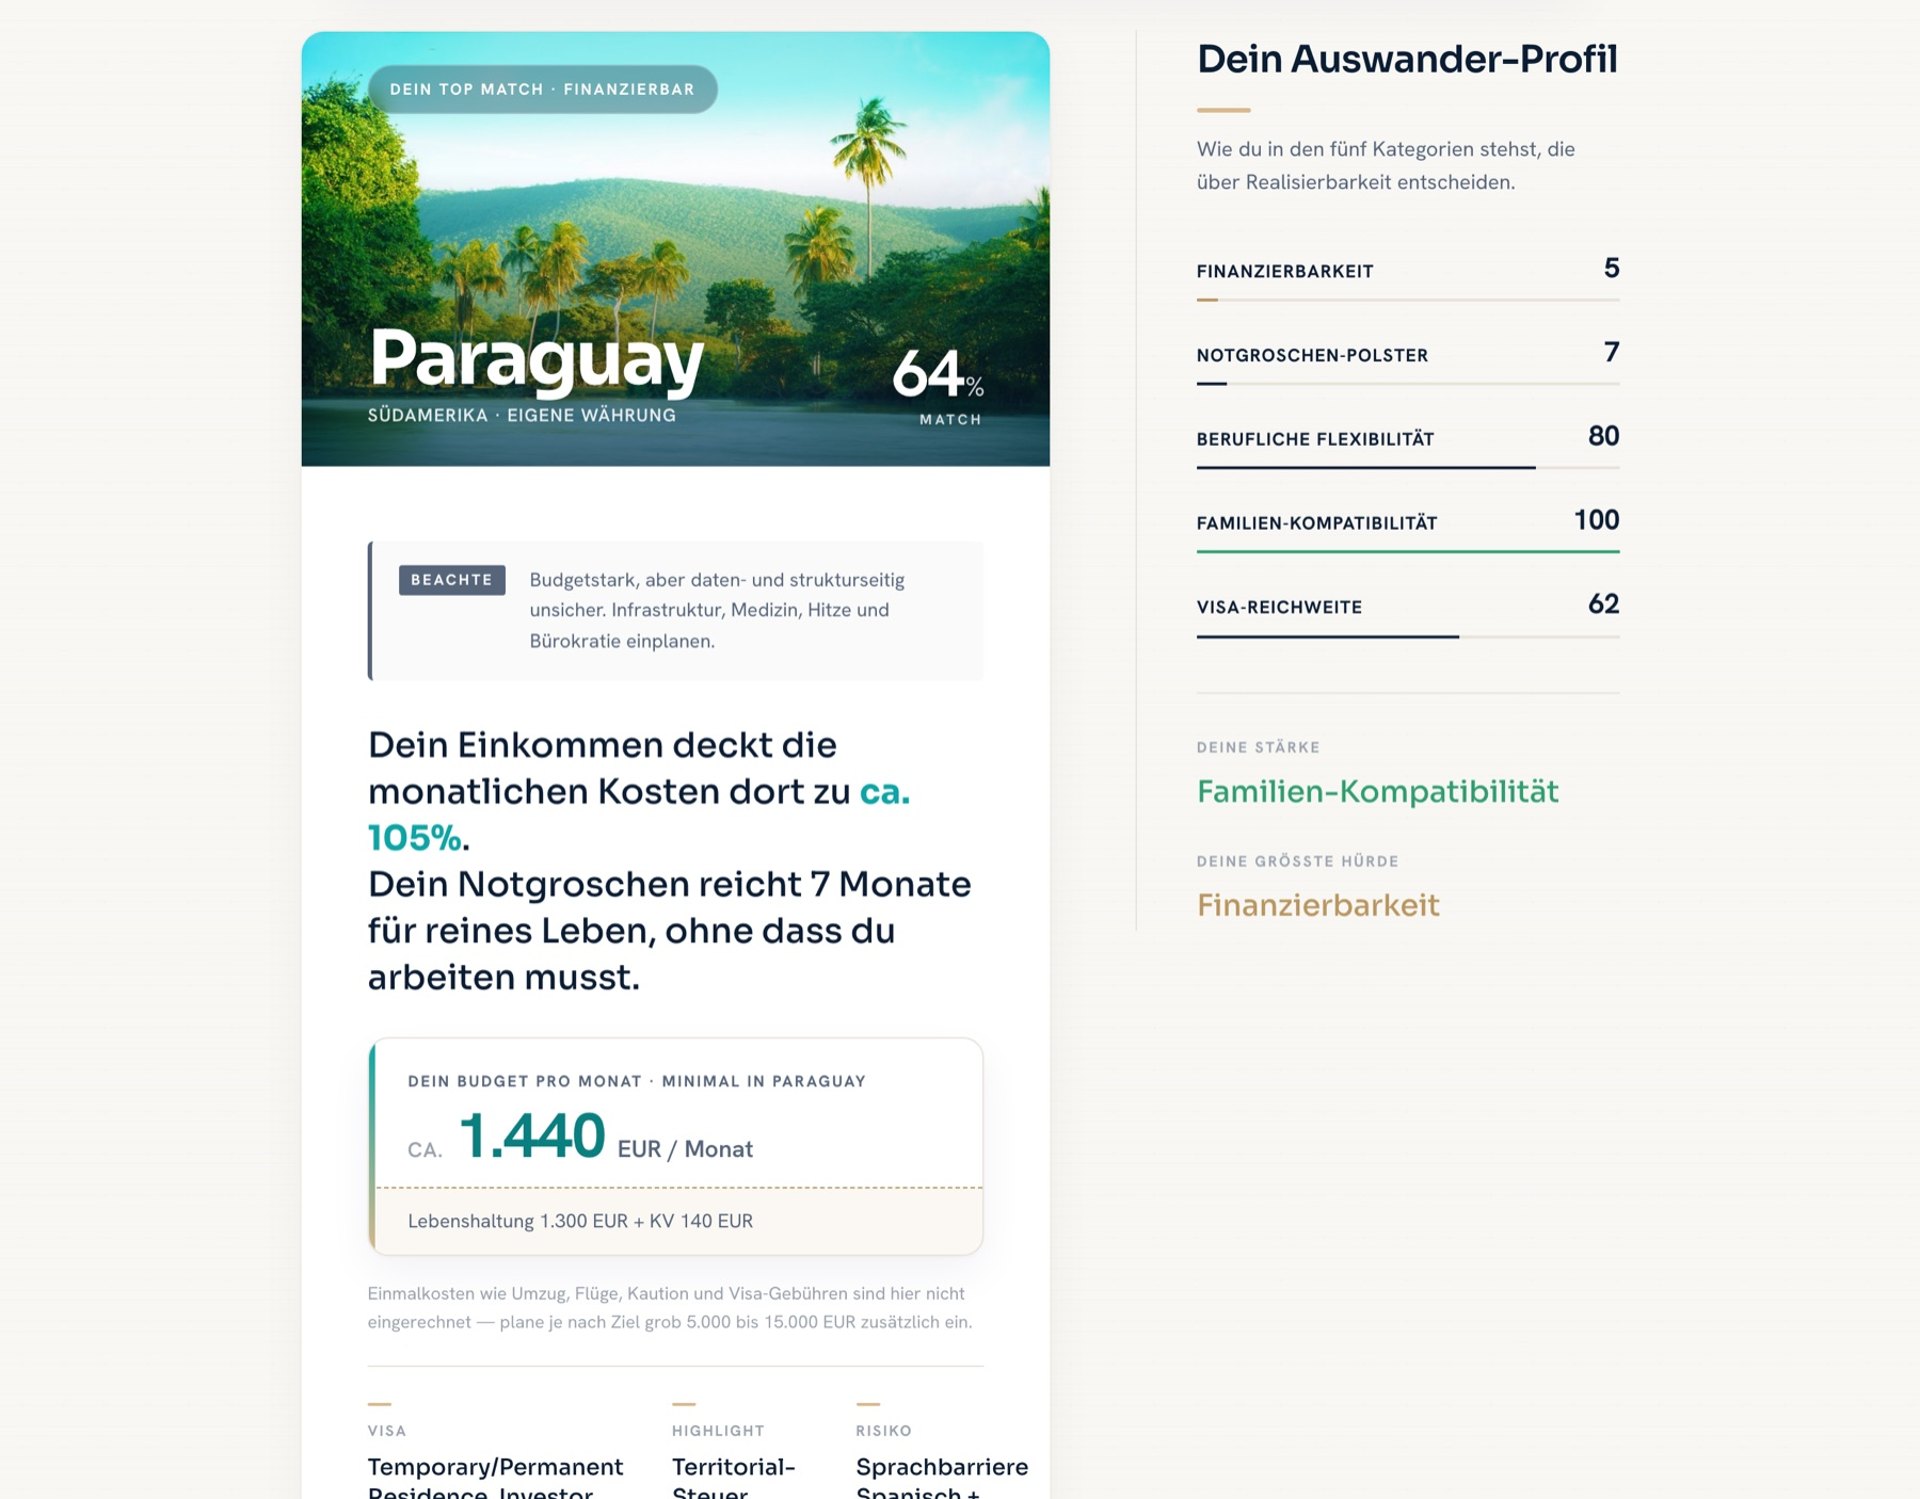Click the Finanzierbarkeit category label
The width and height of the screenshot is (1920, 1499).
tap(1285, 271)
